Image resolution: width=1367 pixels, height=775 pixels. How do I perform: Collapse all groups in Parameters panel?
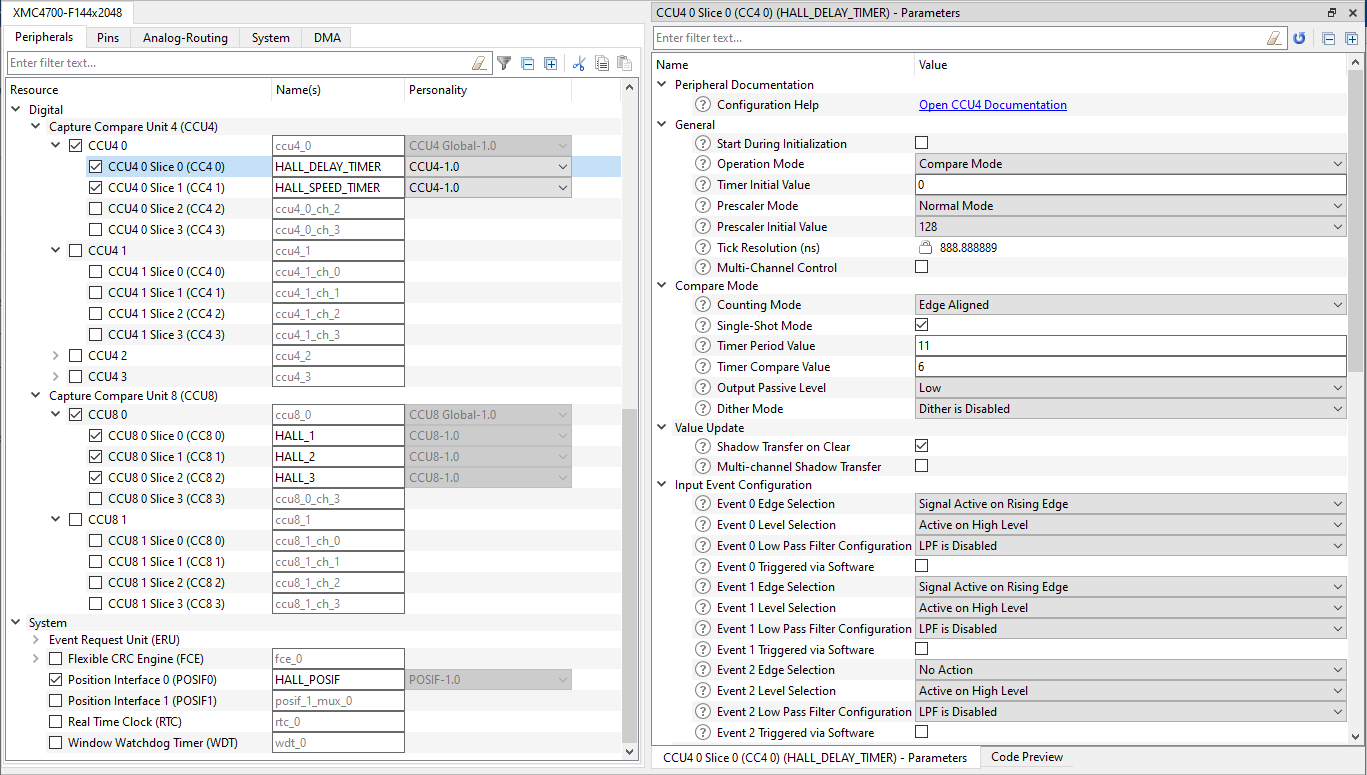pos(1329,38)
